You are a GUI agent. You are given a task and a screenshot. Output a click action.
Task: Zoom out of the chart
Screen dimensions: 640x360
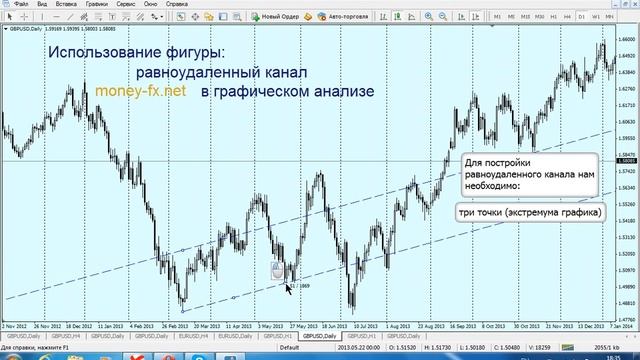(x=443, y=17)
